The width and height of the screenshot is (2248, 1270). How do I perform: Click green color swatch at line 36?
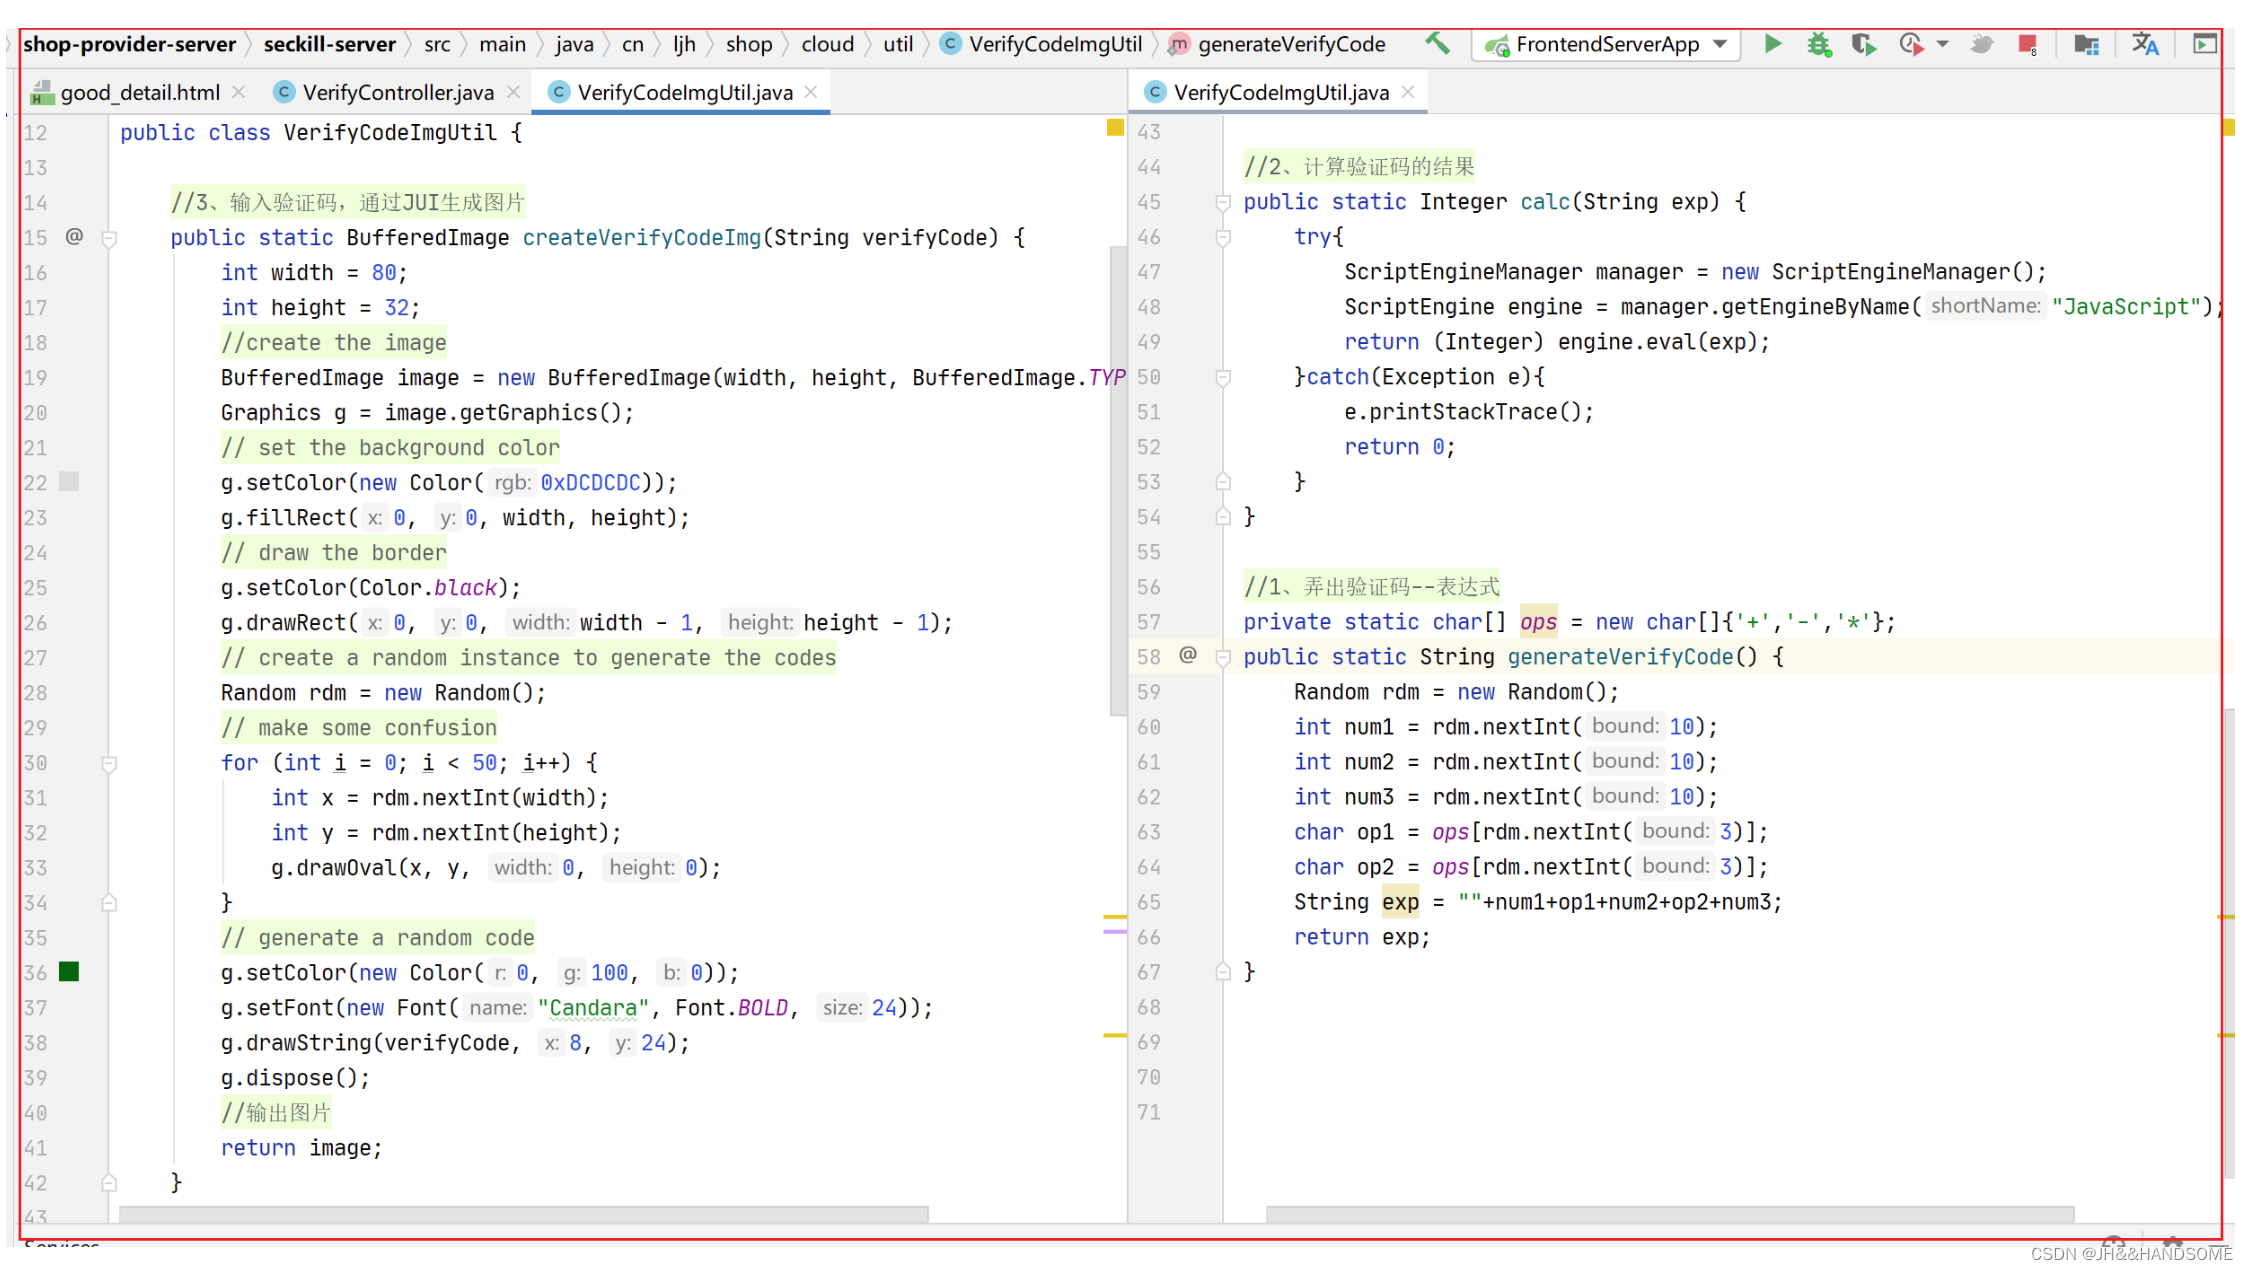coord(69,972)
